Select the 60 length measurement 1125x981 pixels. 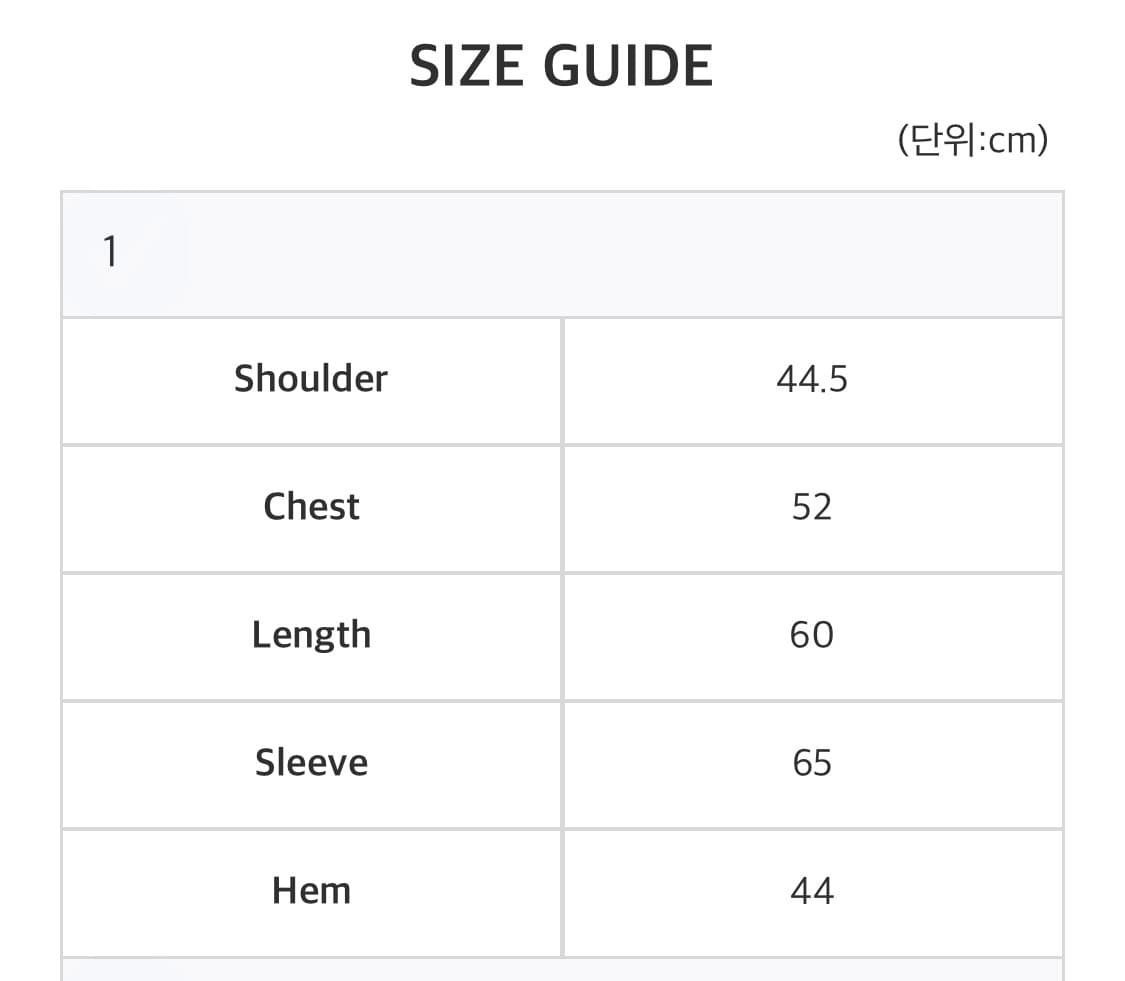(x=811, y=636)
